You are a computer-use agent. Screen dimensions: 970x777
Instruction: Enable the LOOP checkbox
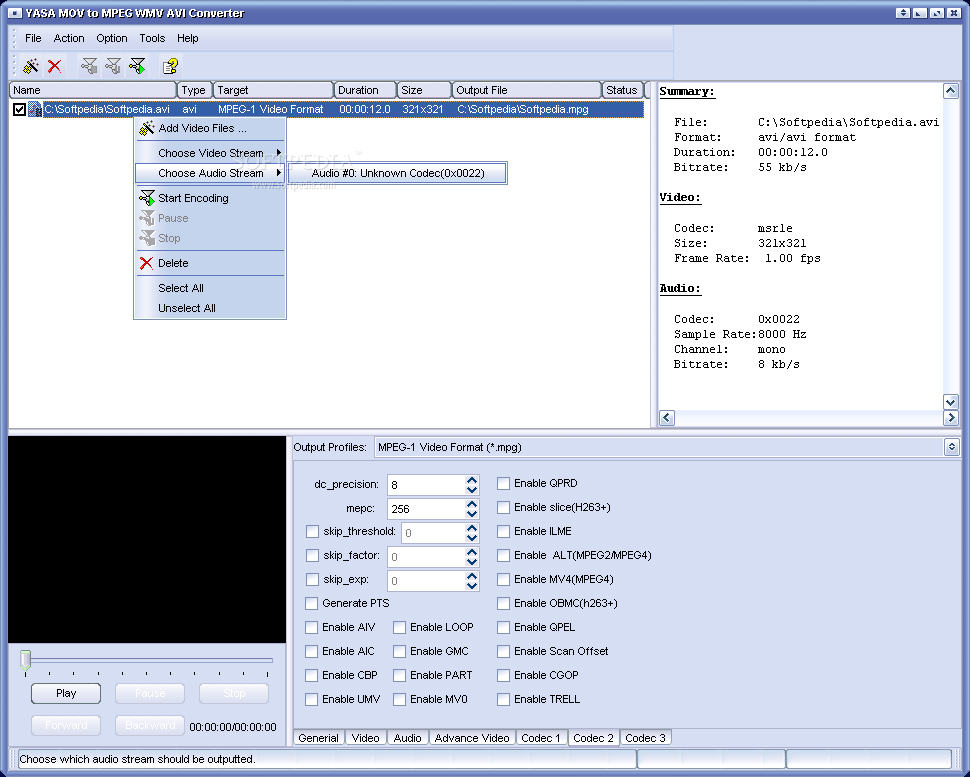click(399, 627)
